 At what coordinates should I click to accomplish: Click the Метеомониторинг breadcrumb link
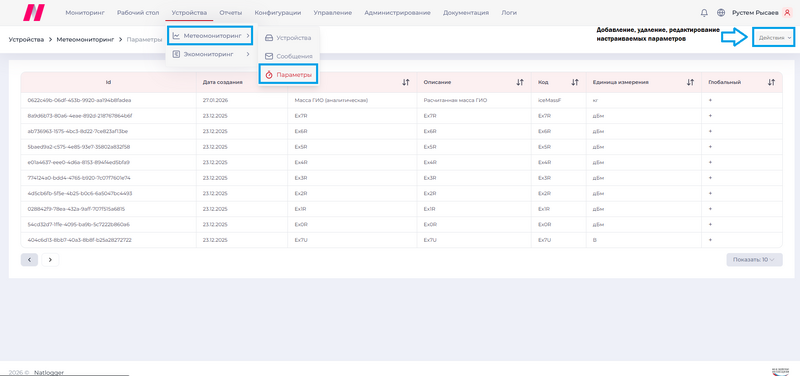point(85,39)
